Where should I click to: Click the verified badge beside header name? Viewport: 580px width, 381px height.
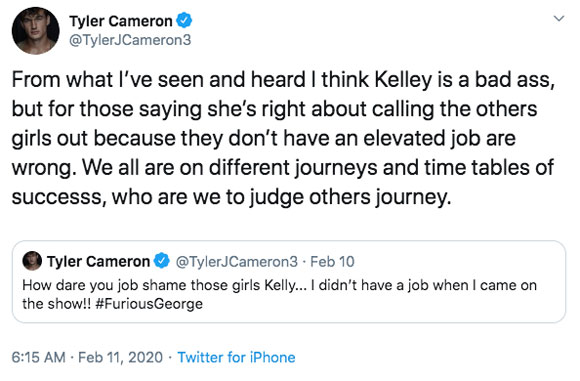coord(184,20)
